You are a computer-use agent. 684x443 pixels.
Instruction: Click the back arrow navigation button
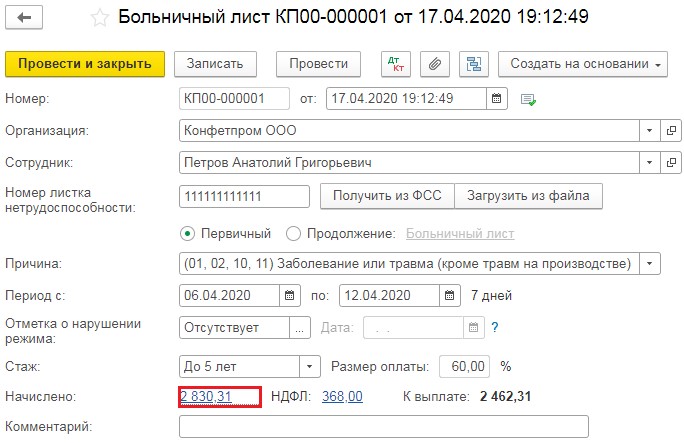coord(25,18)
